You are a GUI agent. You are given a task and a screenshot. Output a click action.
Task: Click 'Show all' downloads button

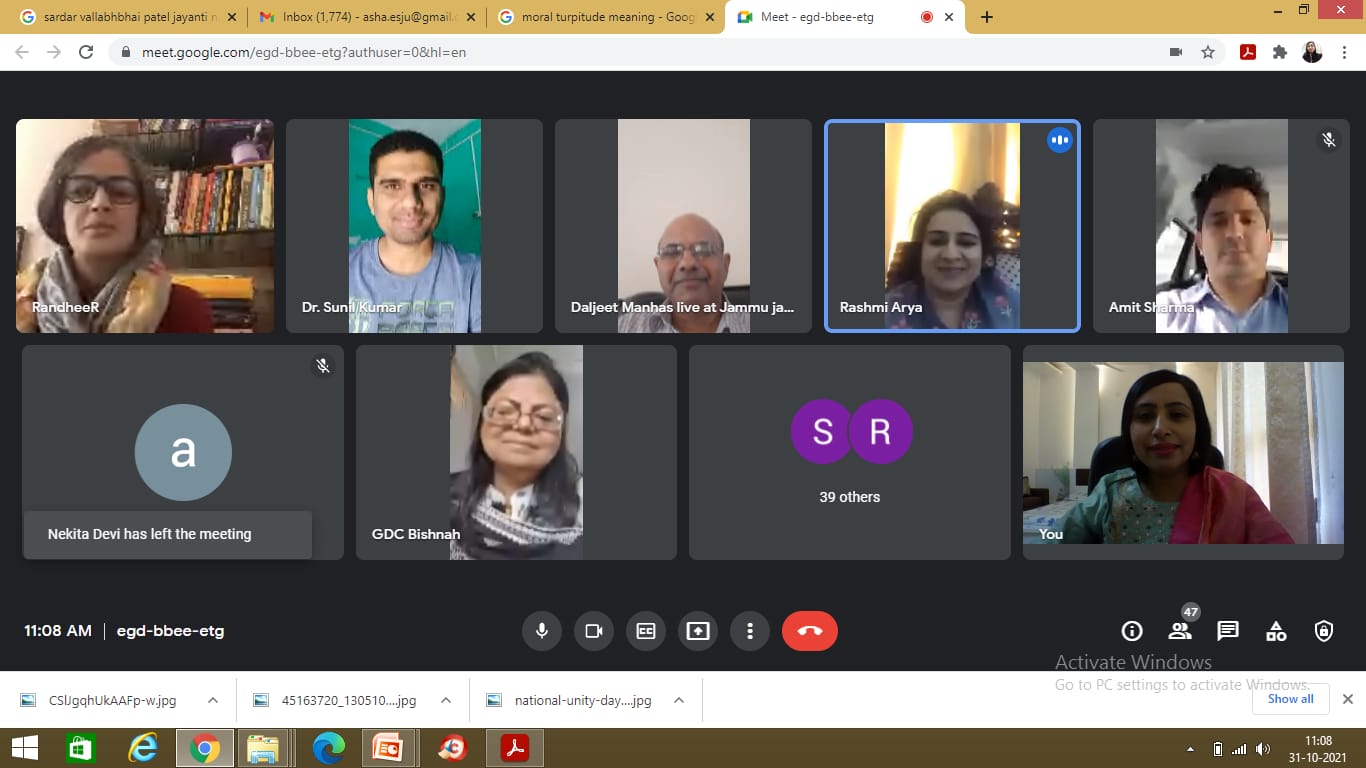point(1291,699)
